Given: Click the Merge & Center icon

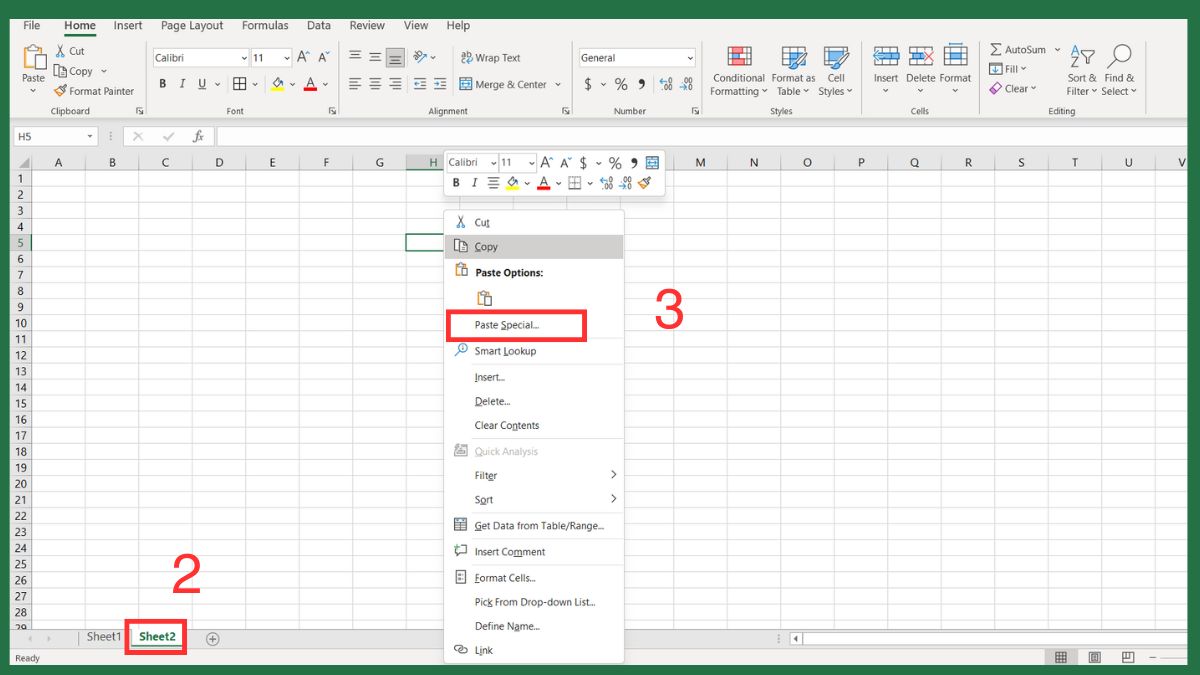Looking at the screenshot, I should [x=466, y=85].
